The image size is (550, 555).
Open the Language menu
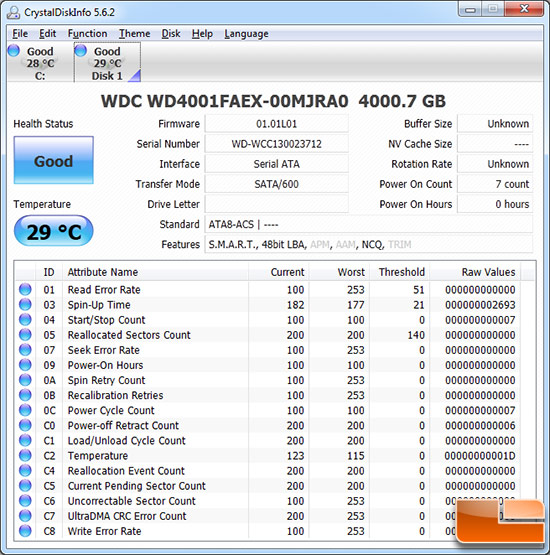click(246, 34)
